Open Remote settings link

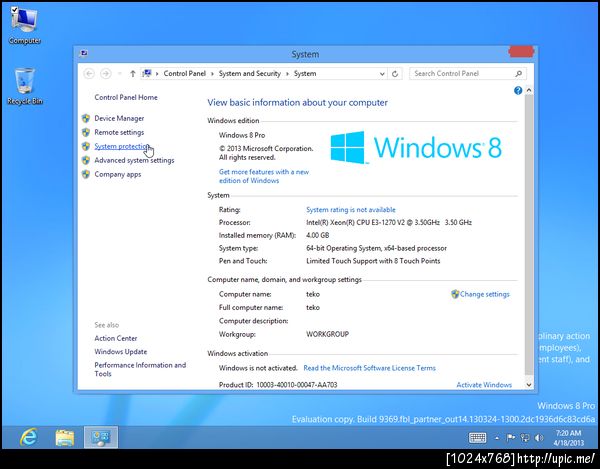pos(119,132)
